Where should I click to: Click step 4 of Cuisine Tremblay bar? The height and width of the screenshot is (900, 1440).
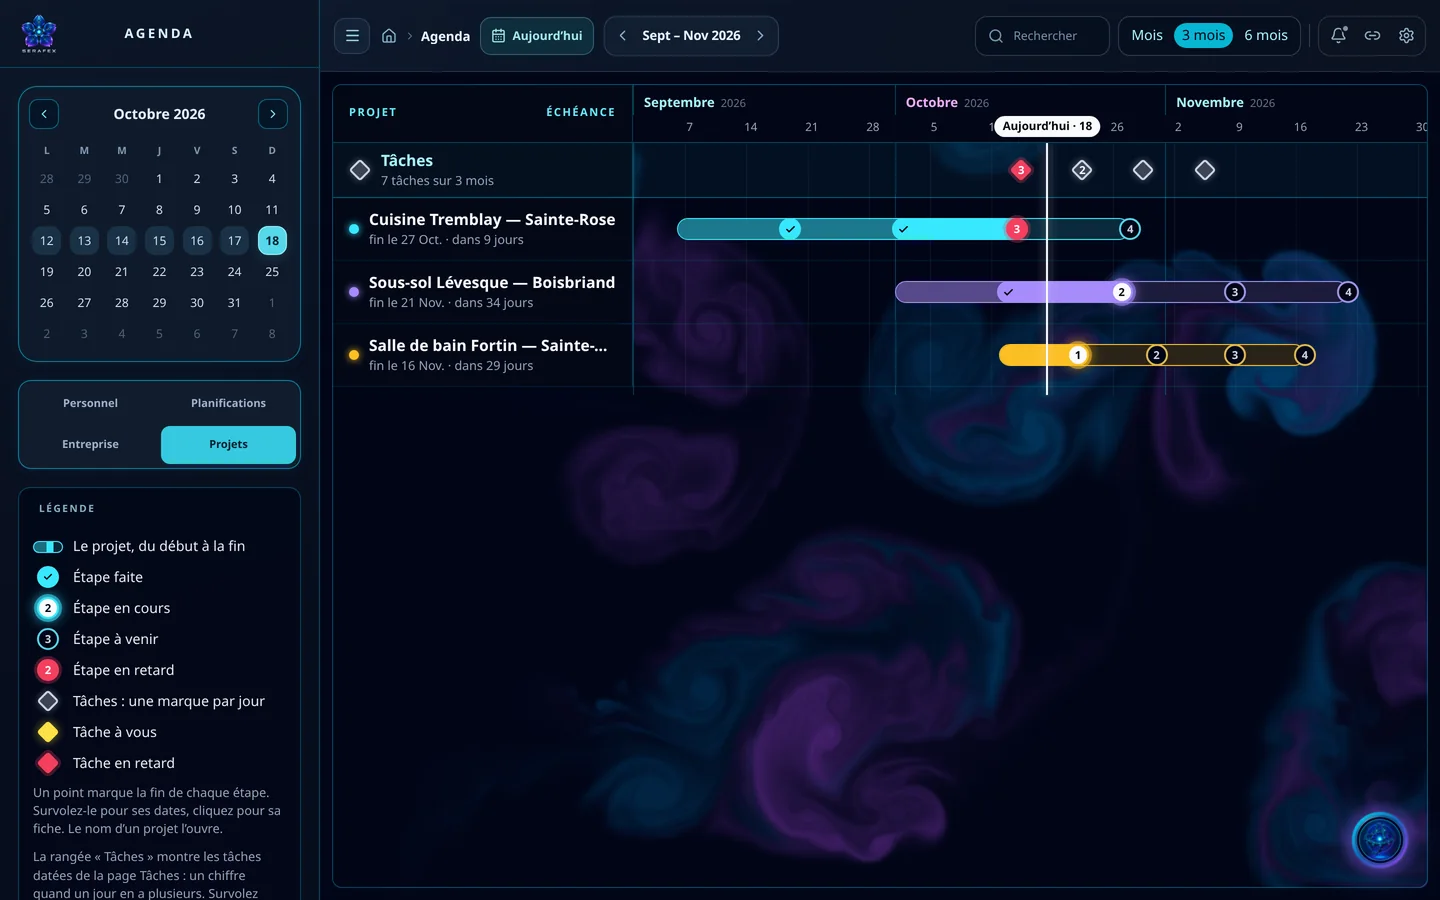point(1129,229)
